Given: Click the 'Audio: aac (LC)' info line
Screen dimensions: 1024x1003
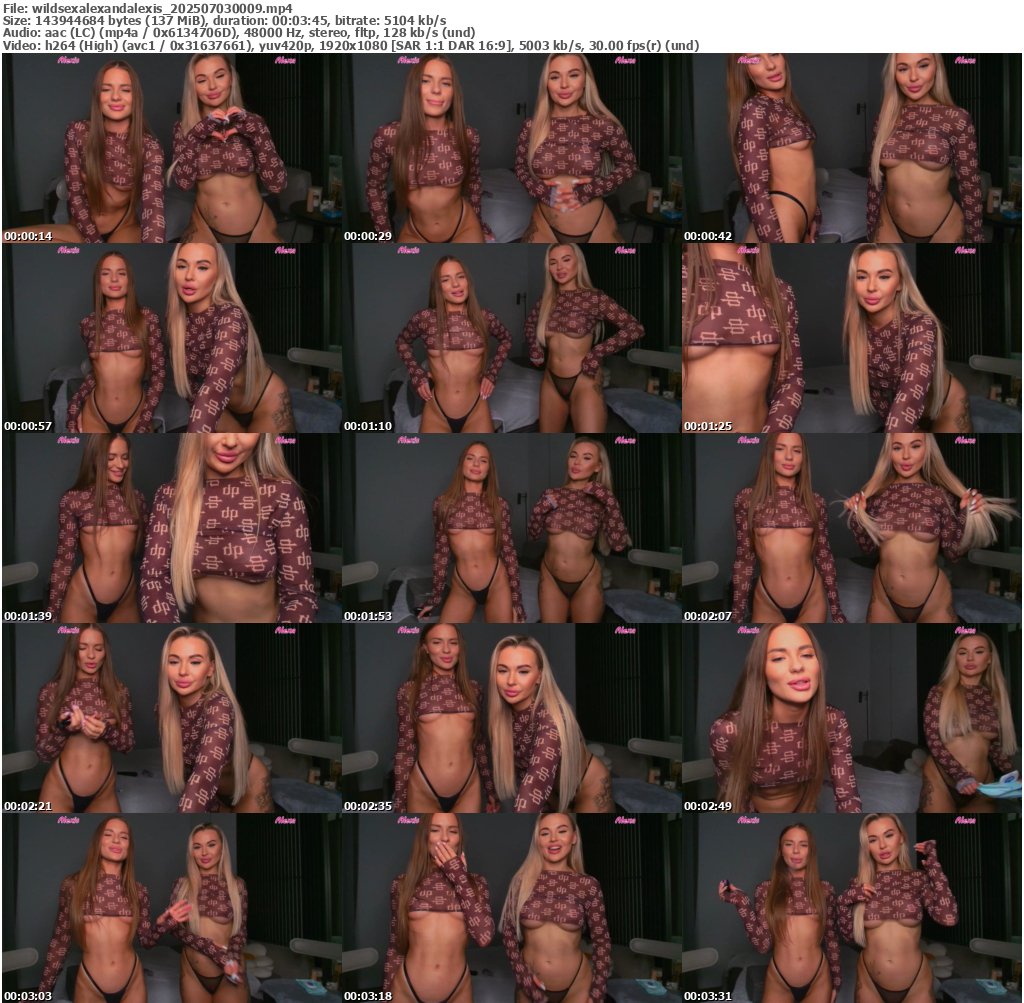Looking at the screenshot, I should [239, 33].
